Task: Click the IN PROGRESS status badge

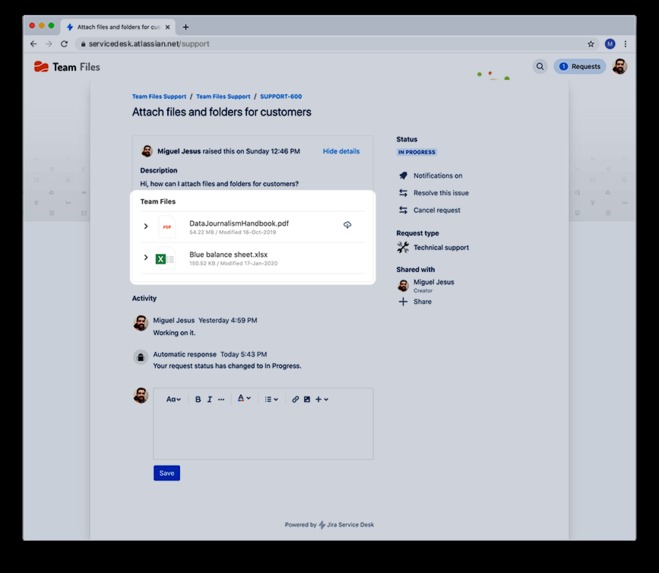Action: [416, 152]
